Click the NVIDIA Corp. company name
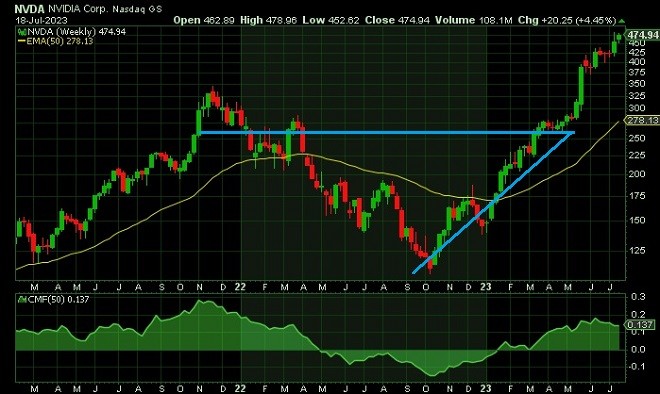This screenshot has width=660, height=394. point(78,9)
